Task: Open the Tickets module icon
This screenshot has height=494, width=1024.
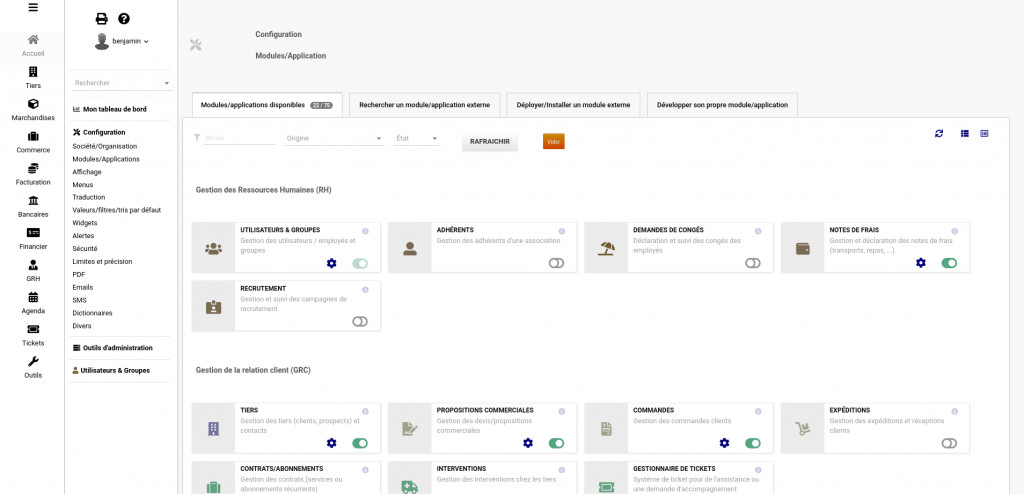Action: coord(33,334)
